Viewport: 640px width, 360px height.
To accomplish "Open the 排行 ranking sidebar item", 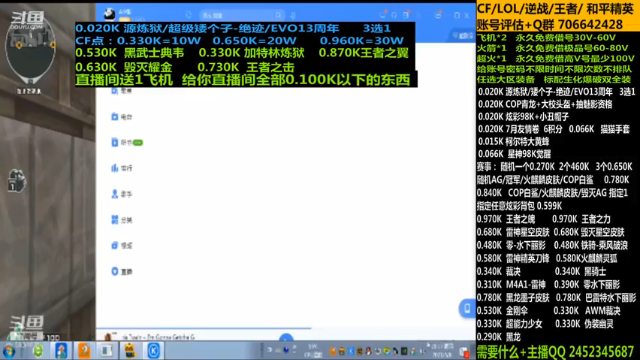I will pos(122,168).
